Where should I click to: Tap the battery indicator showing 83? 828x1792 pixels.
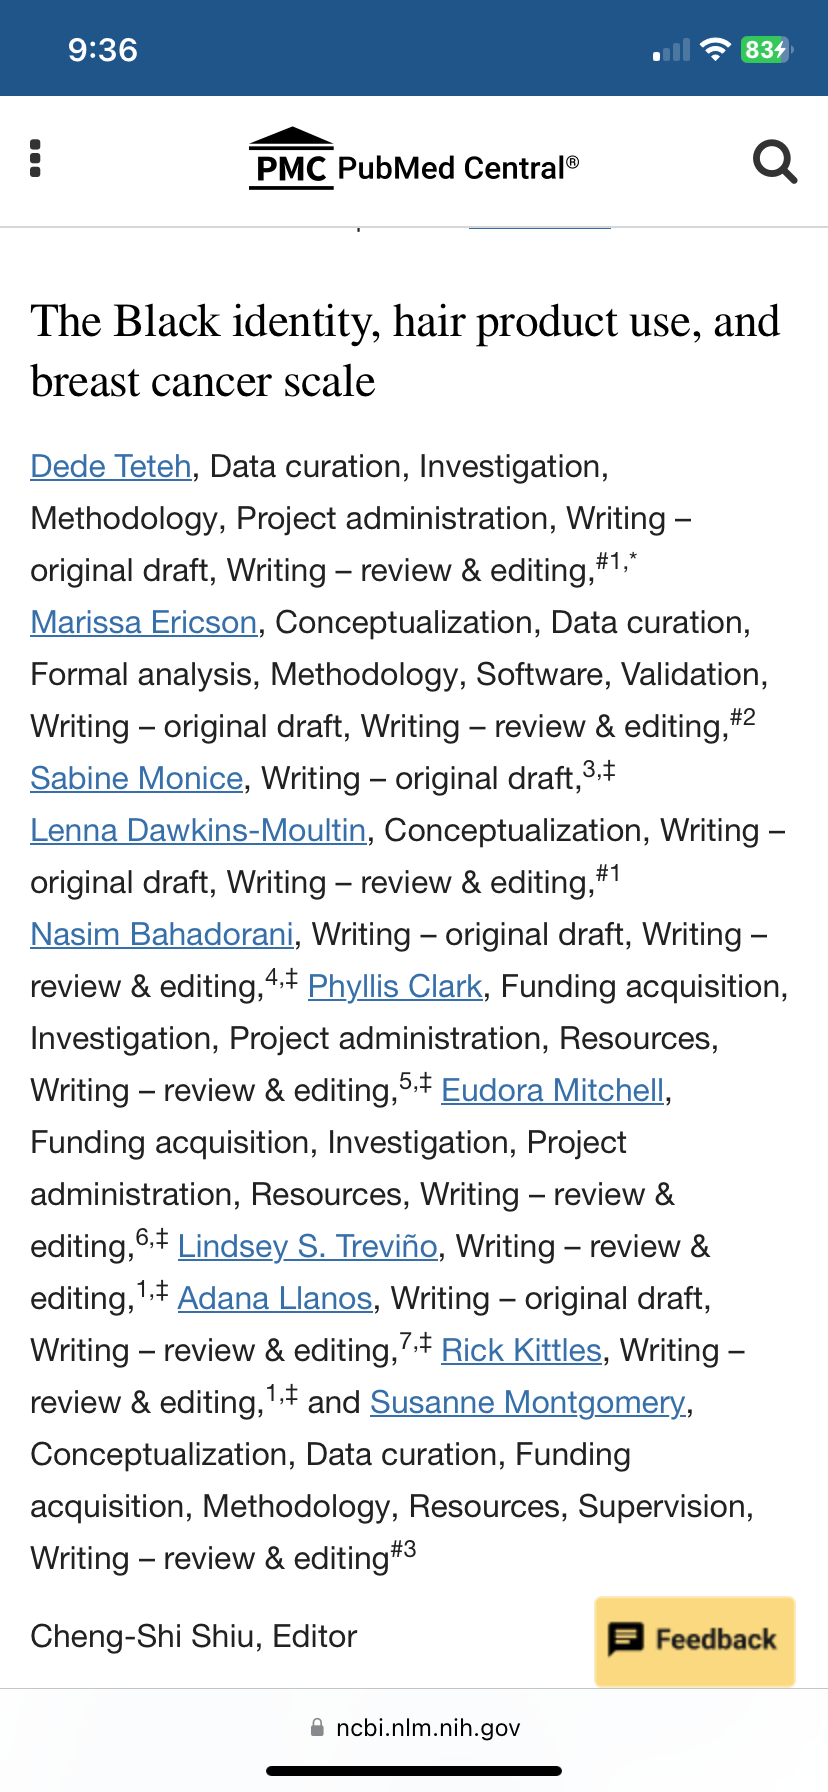tap(765, 47)
